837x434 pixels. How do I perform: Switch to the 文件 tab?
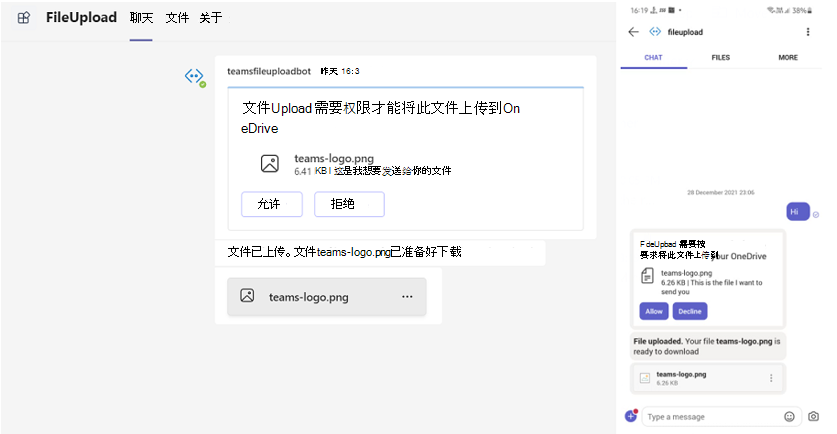[x=177, y=18]
